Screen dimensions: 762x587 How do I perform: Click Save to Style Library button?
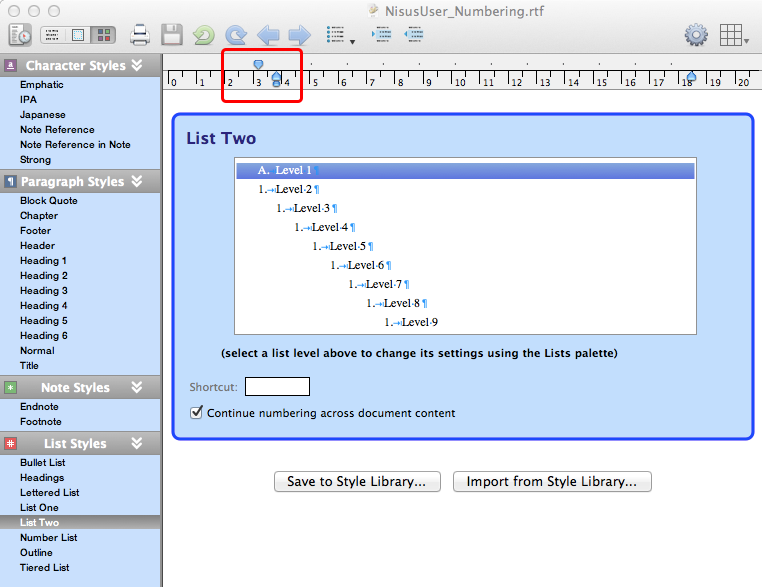pos(357,482)
